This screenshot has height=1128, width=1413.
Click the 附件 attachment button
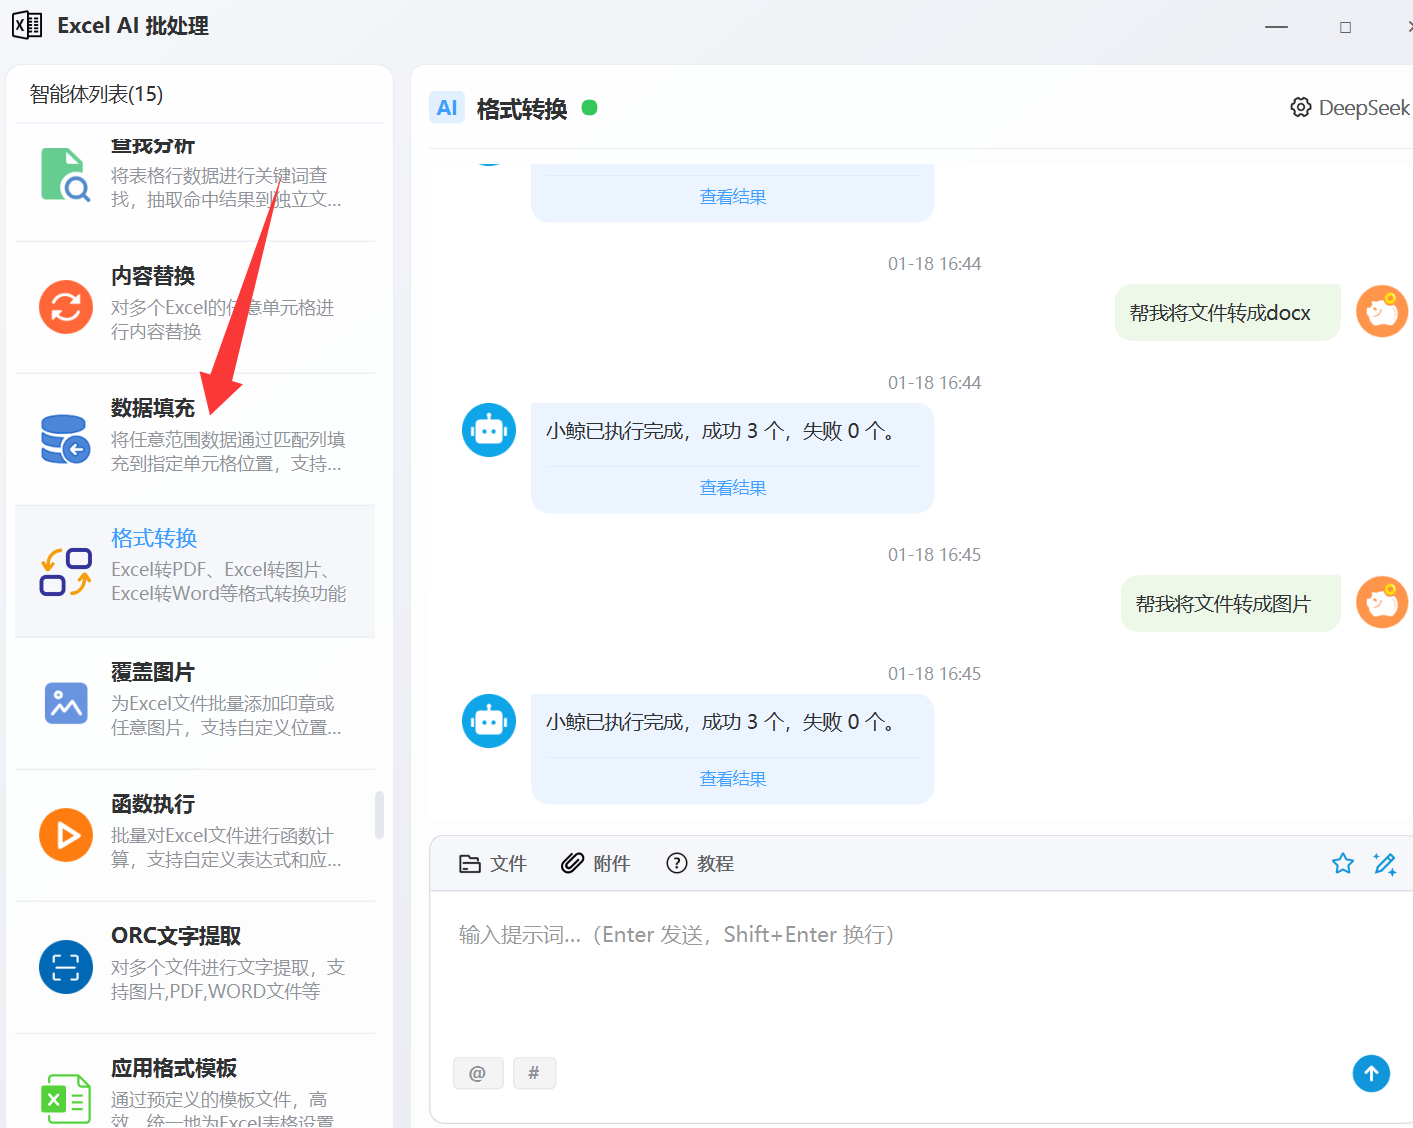pos(596,863)
